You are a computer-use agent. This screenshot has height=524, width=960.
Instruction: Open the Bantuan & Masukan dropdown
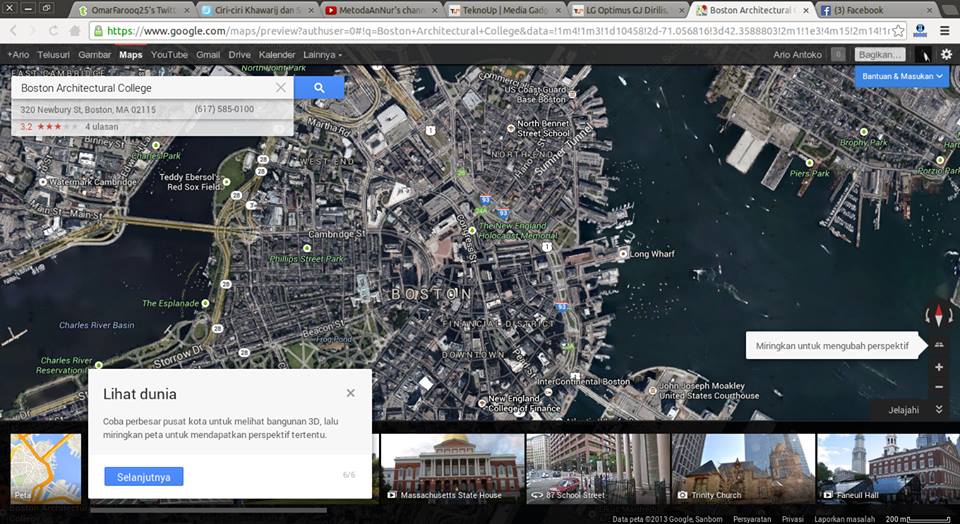[x=902, y=77]
